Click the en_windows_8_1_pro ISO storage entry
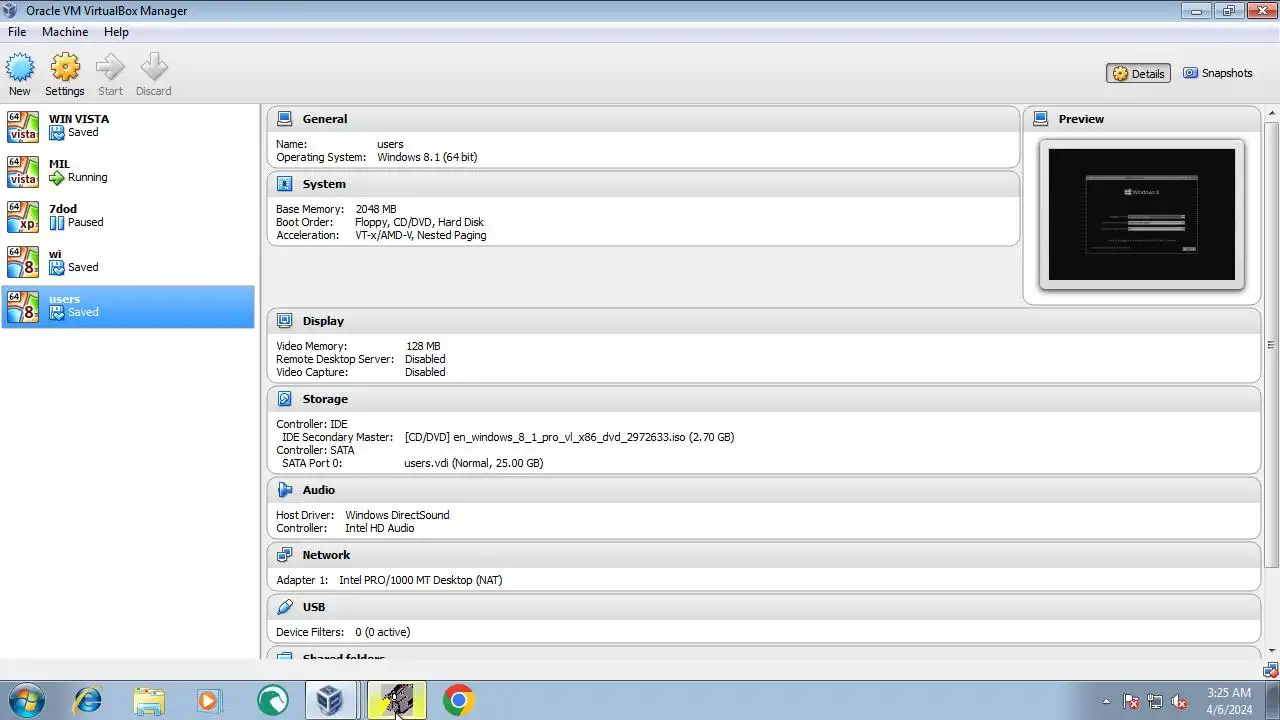Screen dimensions: 1280x720 (x=569, y=437)
